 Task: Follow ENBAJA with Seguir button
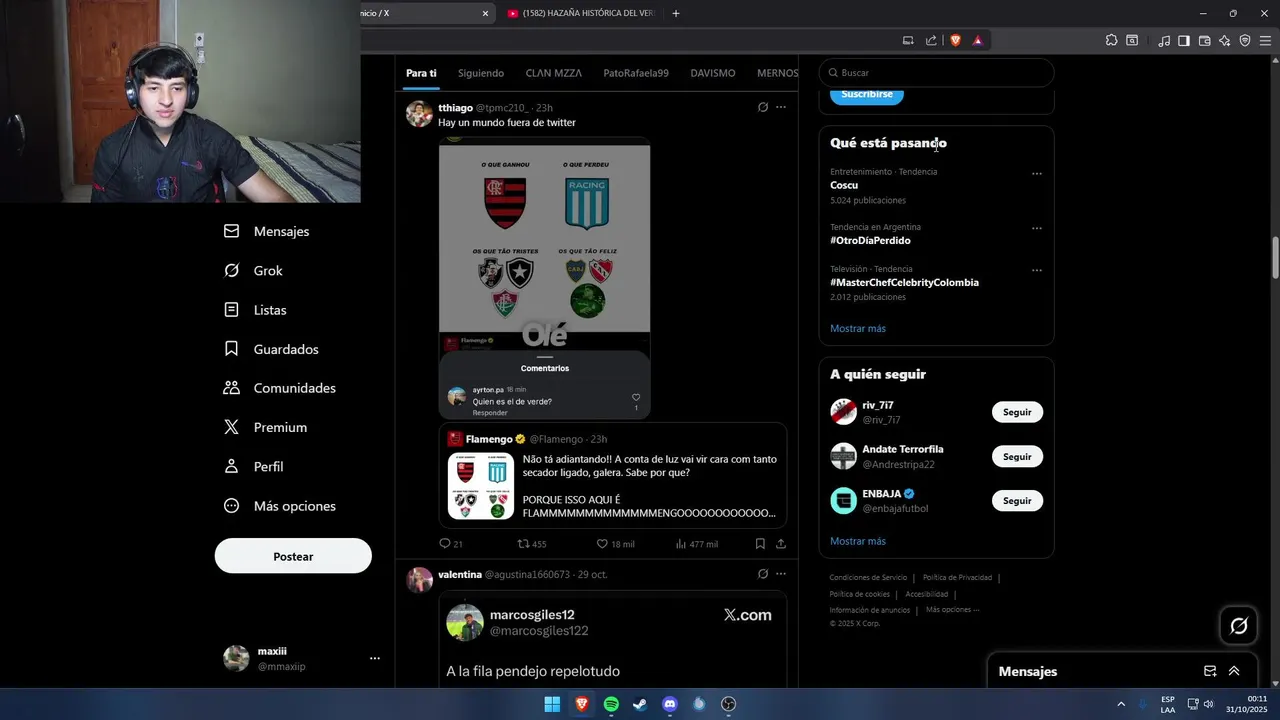coord(1017,500)
